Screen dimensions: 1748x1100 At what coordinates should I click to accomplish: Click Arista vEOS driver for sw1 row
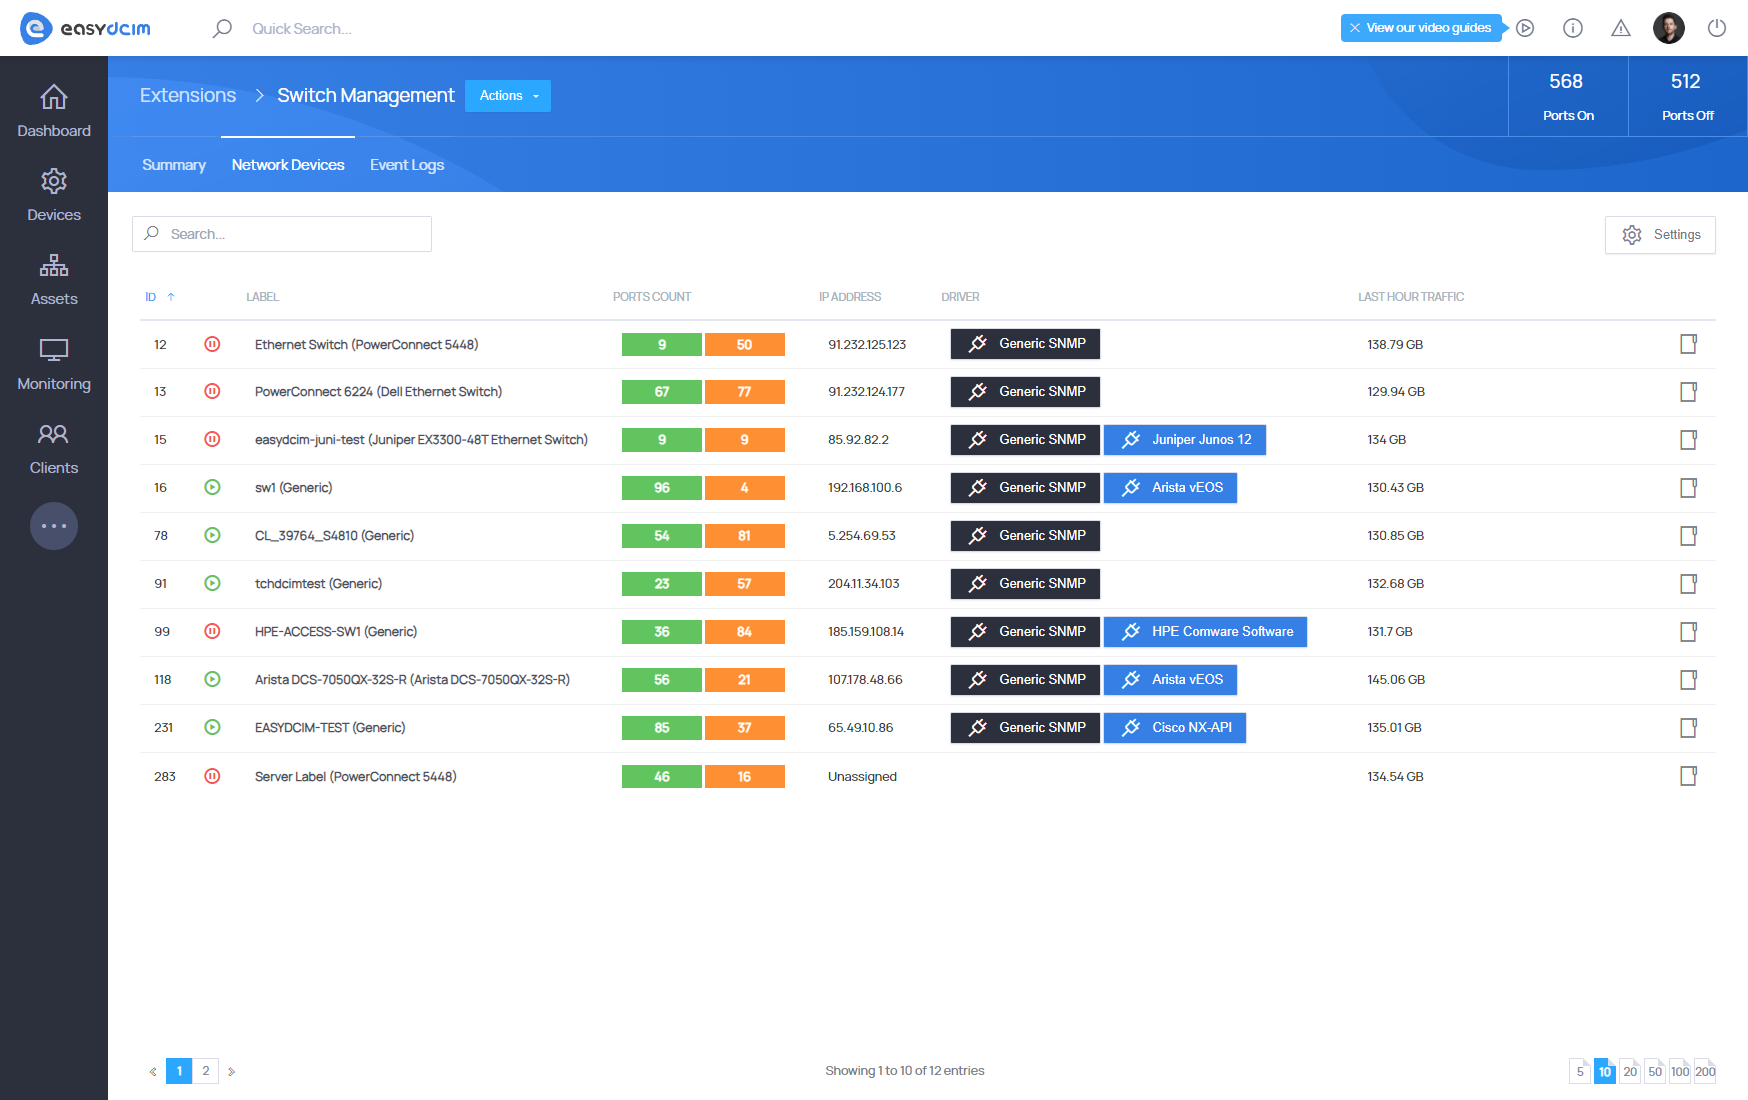[x=1171, y=488]
